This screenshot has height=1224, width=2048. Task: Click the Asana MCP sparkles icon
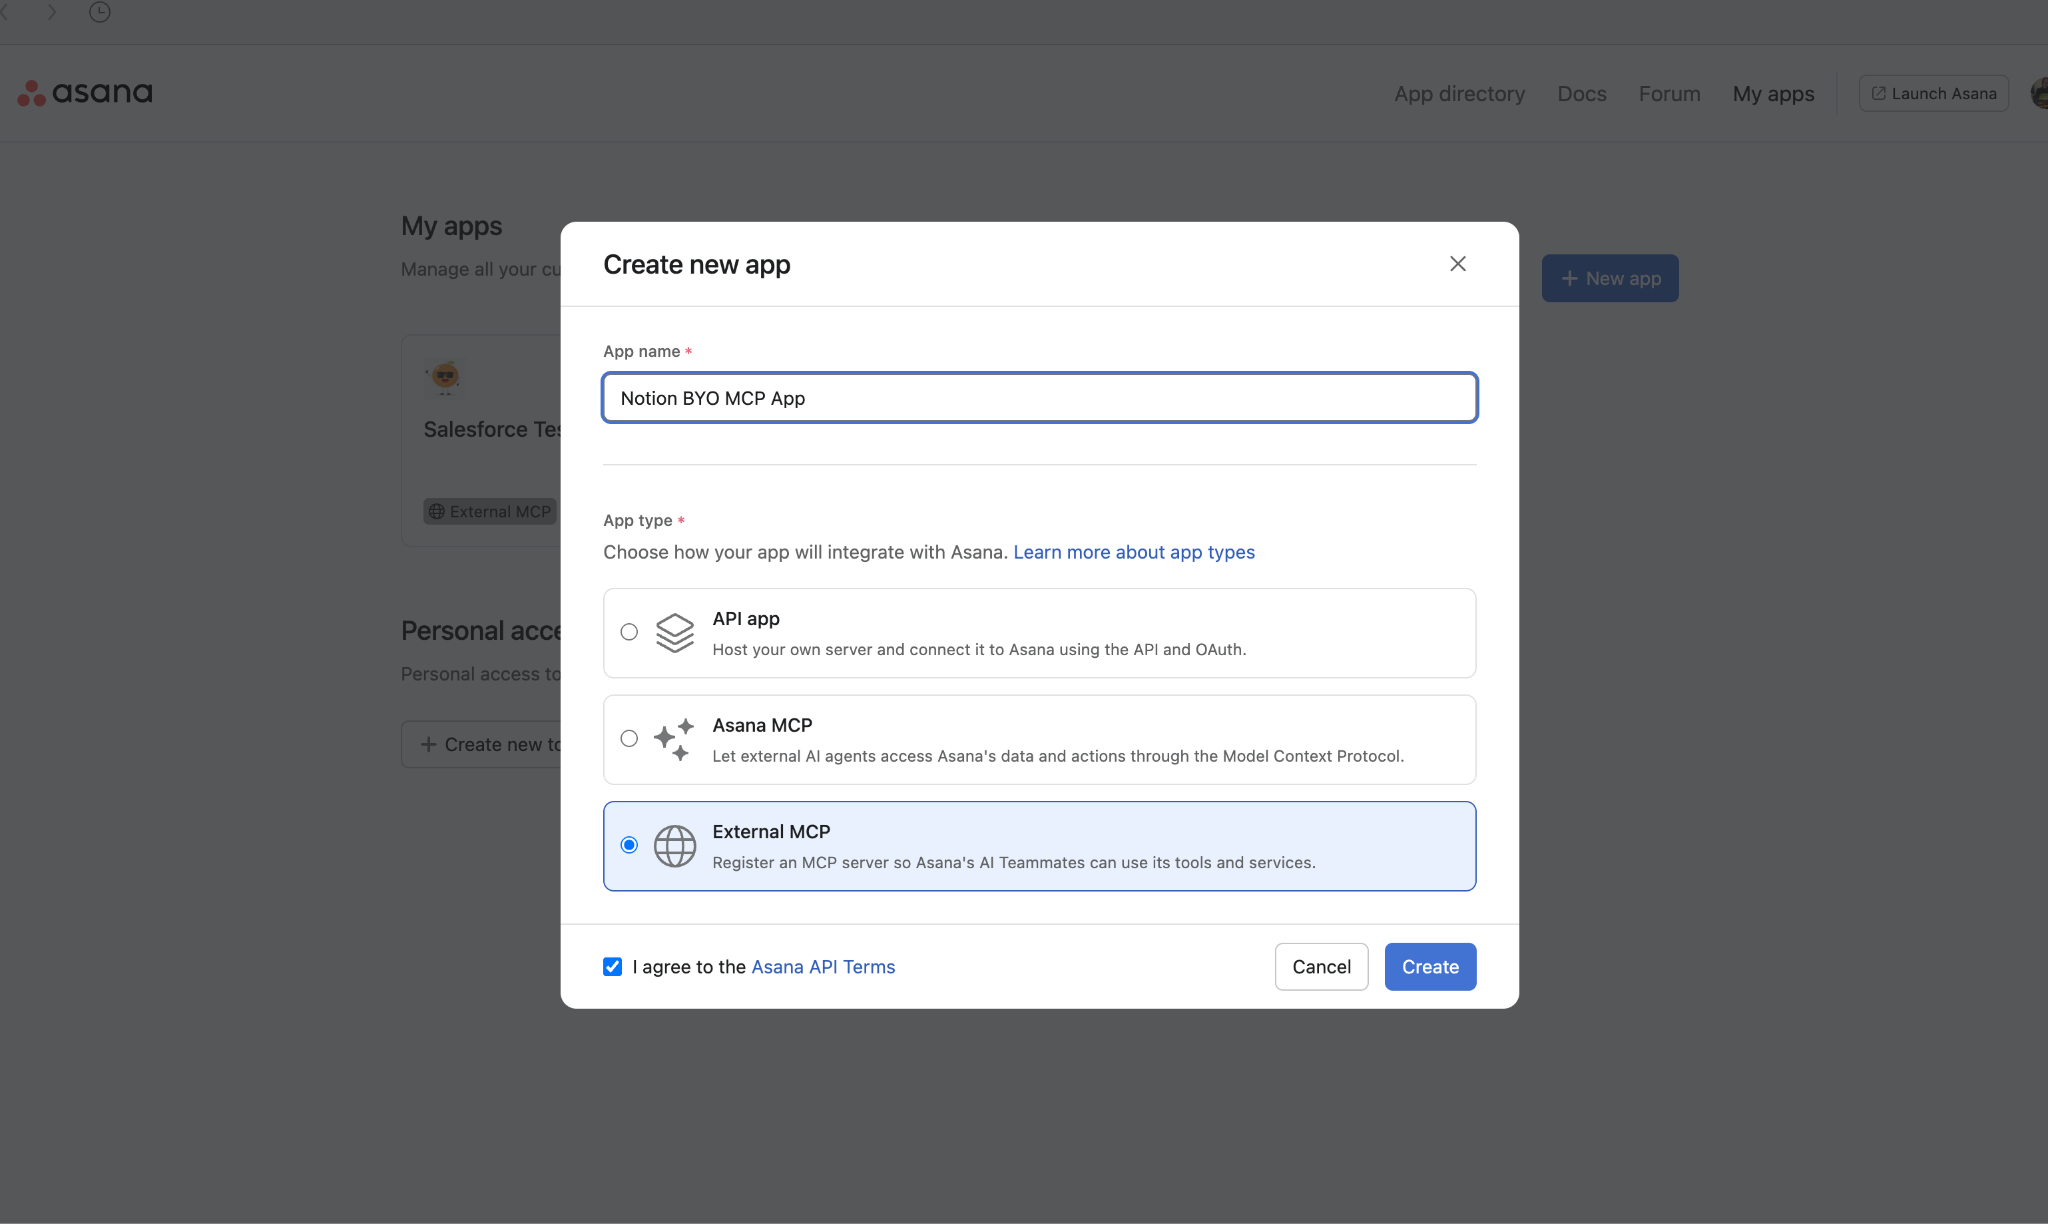point(674,739)
